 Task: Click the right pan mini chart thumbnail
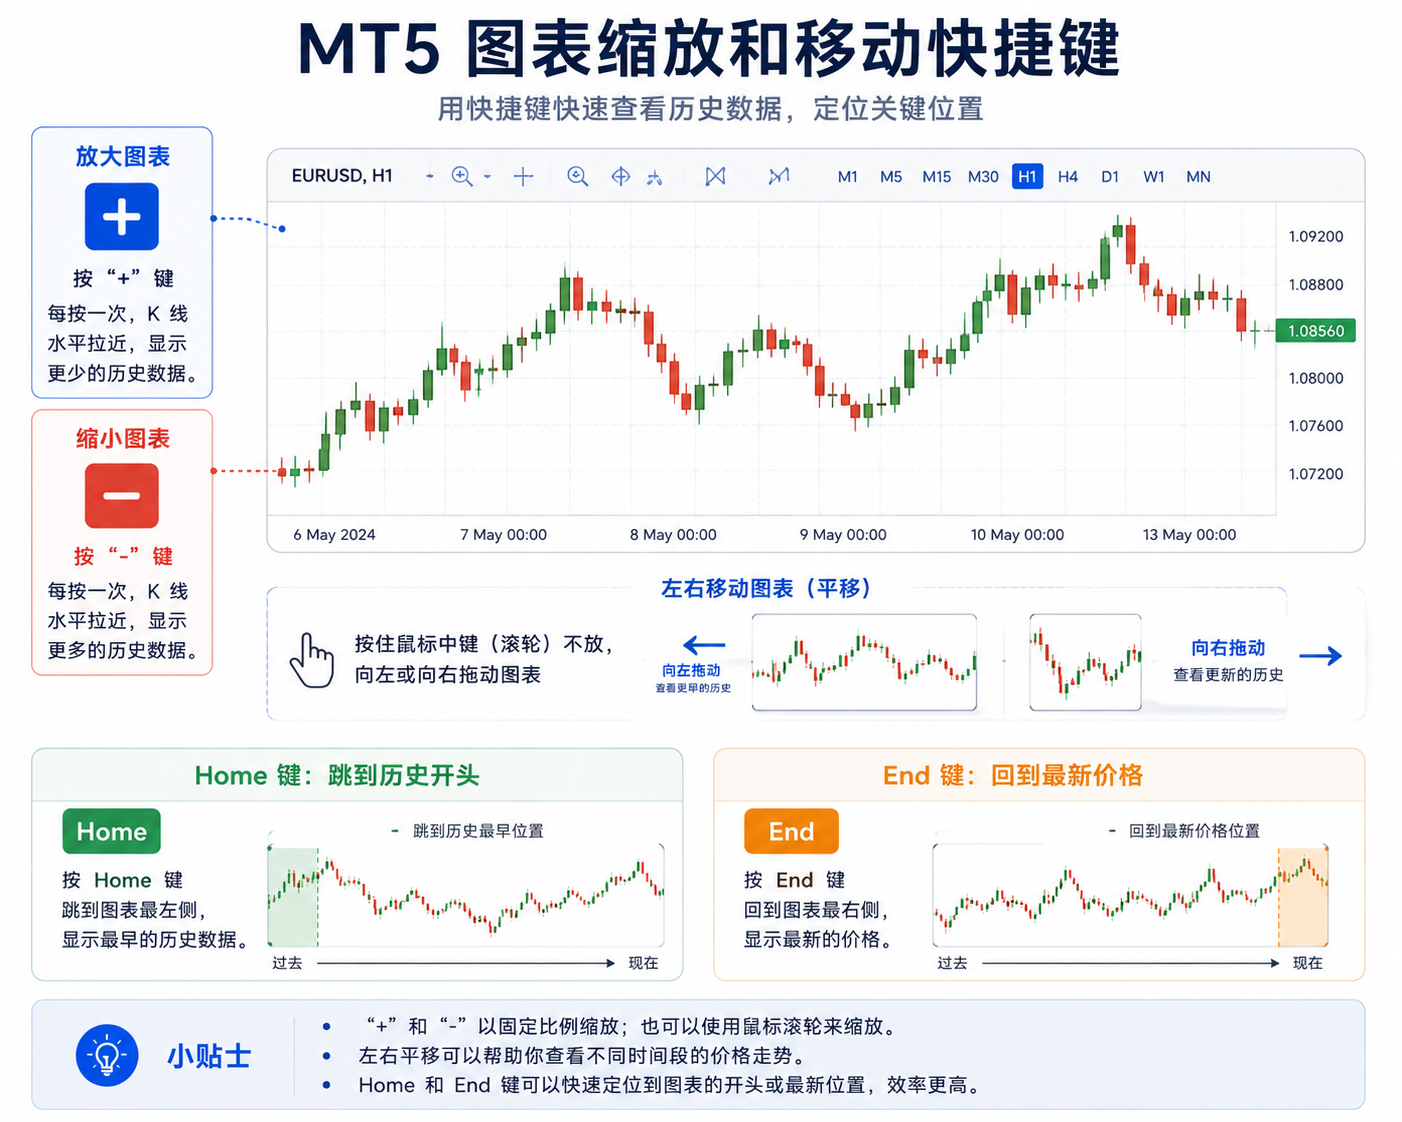[x=1085, y=662]
